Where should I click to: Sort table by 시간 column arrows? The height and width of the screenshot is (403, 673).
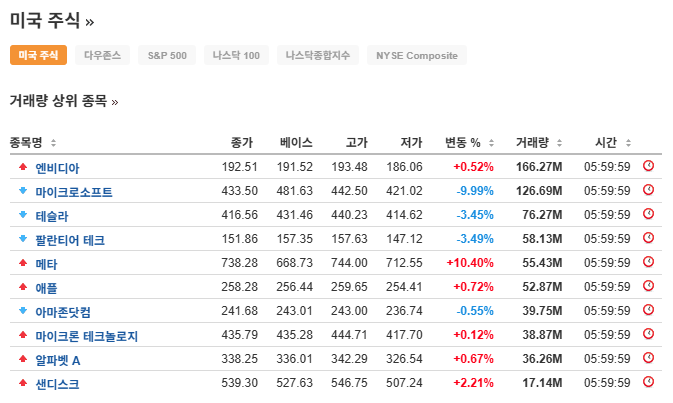[x=628, y=143]
